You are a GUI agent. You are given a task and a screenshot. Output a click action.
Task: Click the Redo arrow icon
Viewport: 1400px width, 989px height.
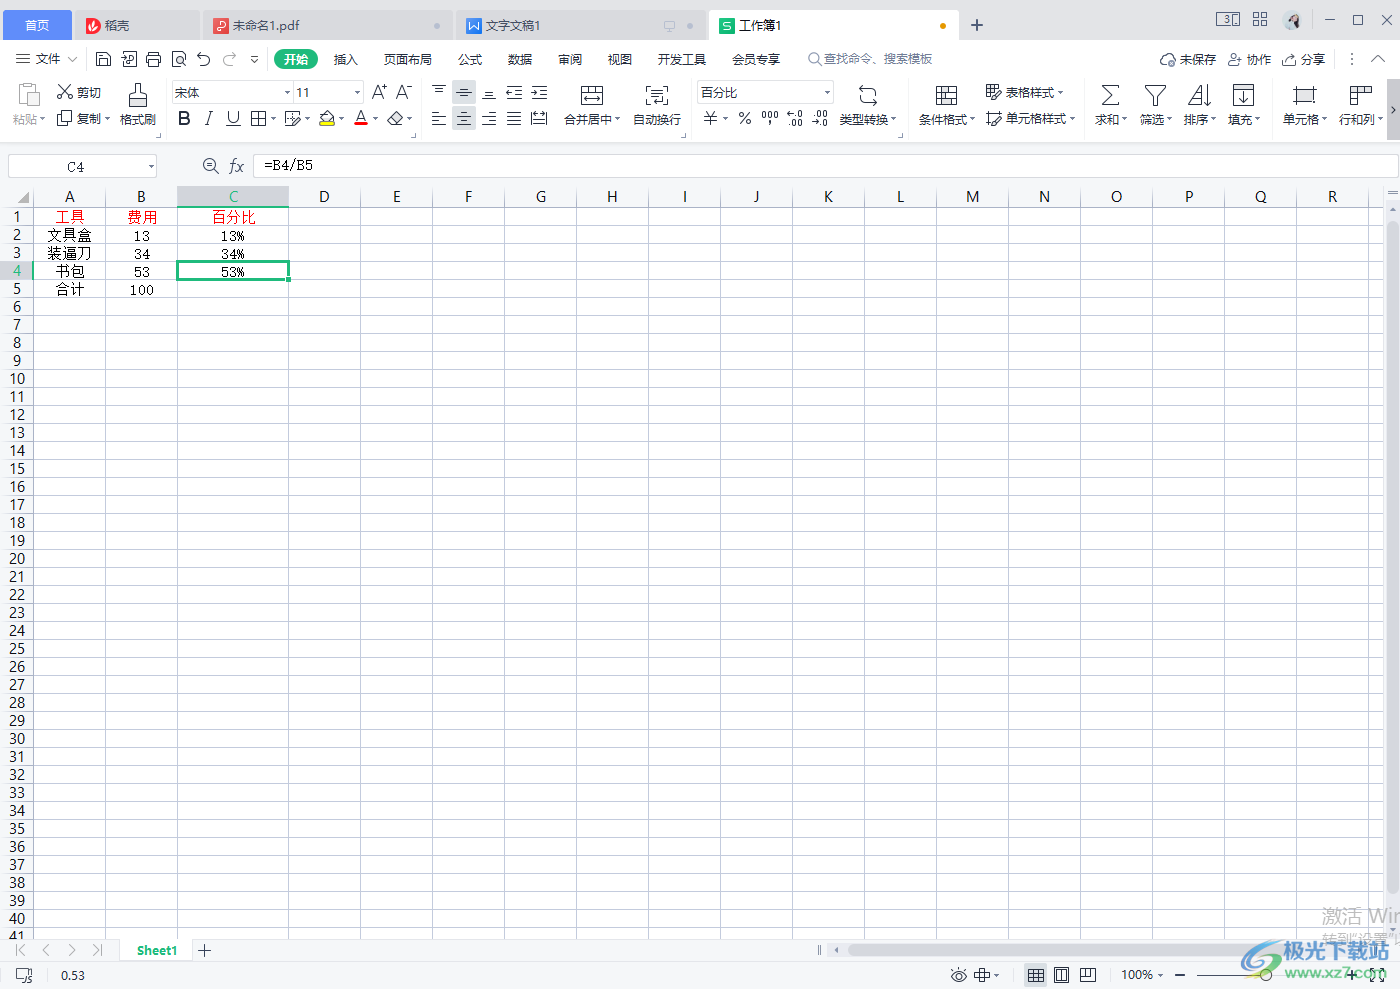click(x=230, y=60)
